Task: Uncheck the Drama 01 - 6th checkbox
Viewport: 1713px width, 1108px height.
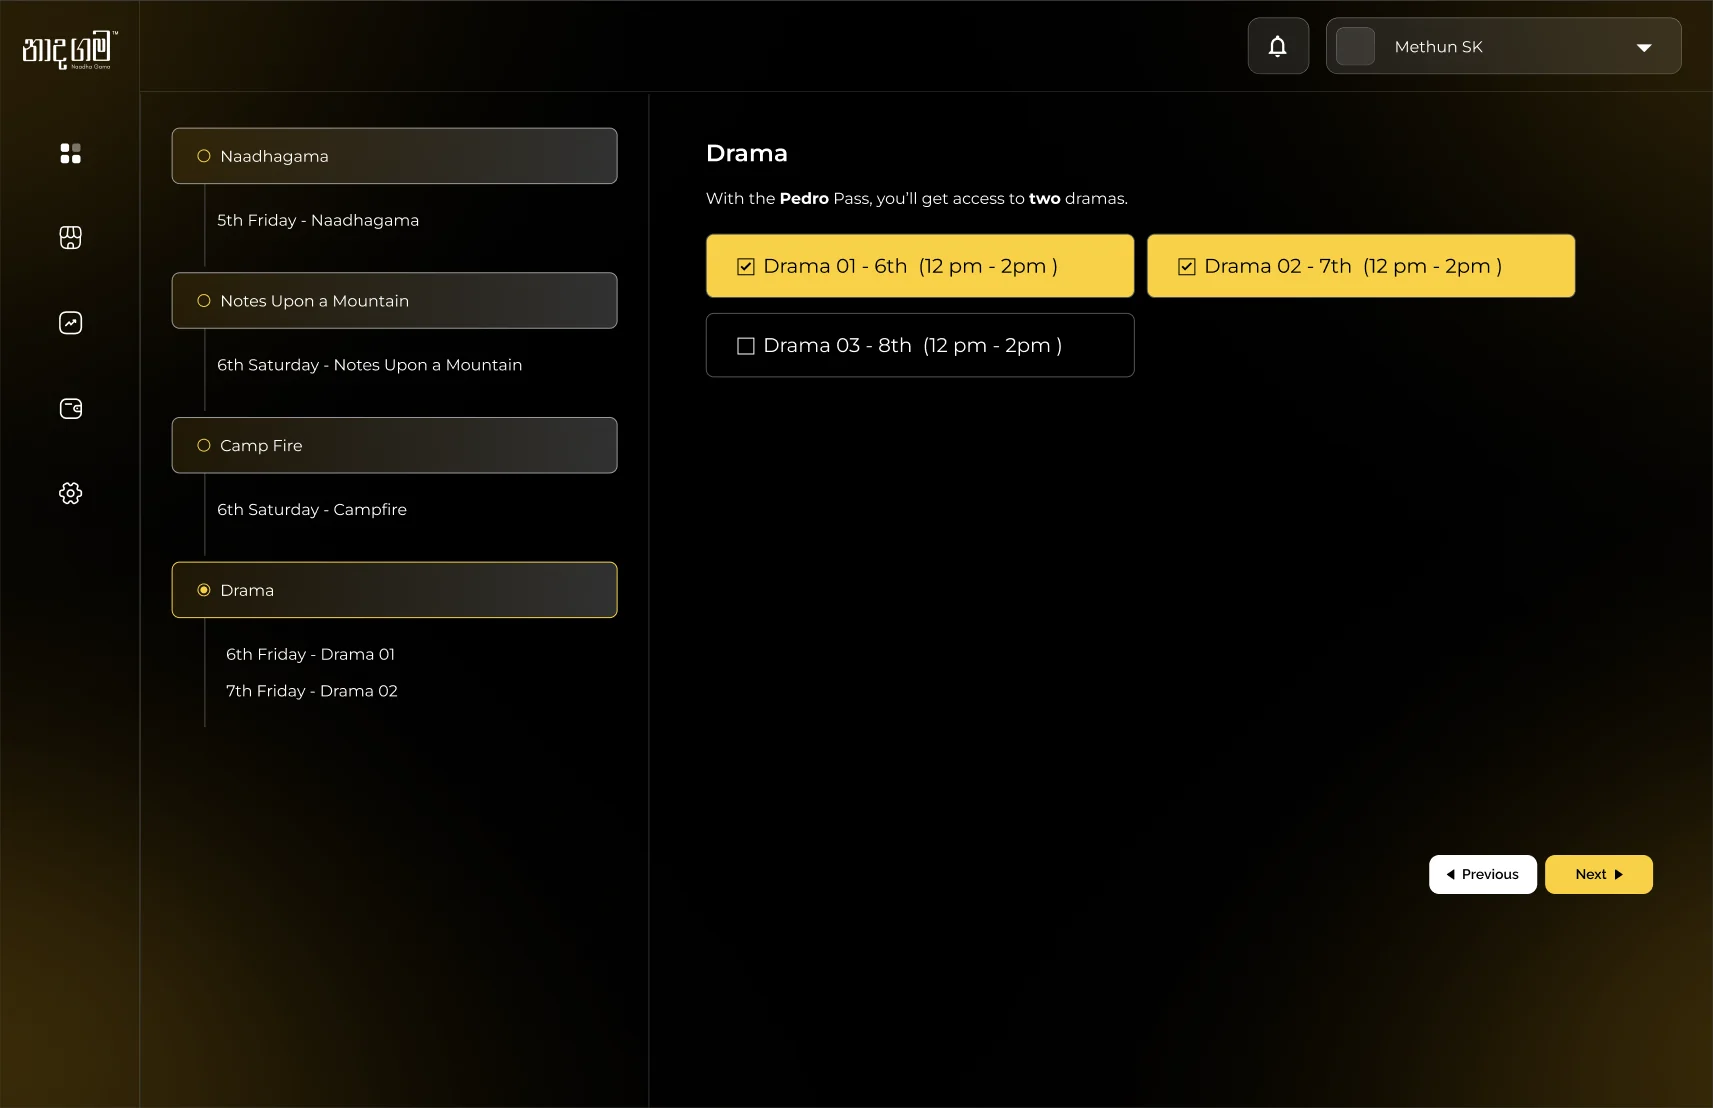Action: (x=746, y=266)
